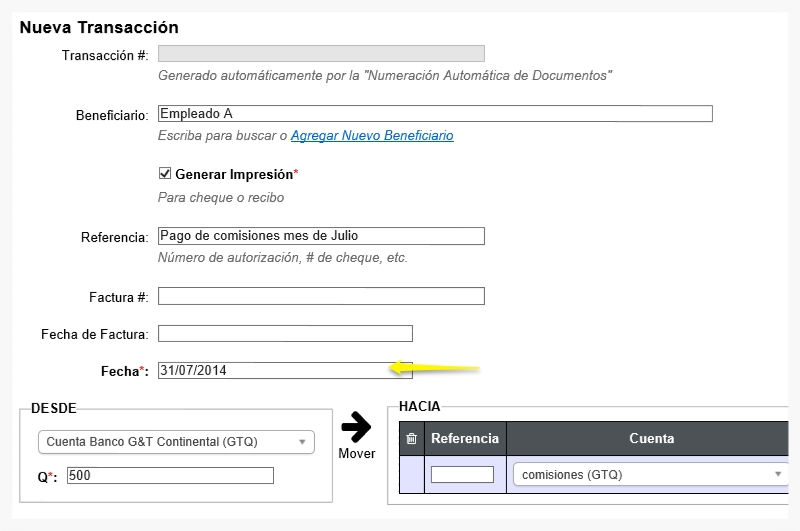Click the Generado automáticamente hint text
The height and width of the screenshot is (531, 800).
pyautogui.click(x=385, y=75)
